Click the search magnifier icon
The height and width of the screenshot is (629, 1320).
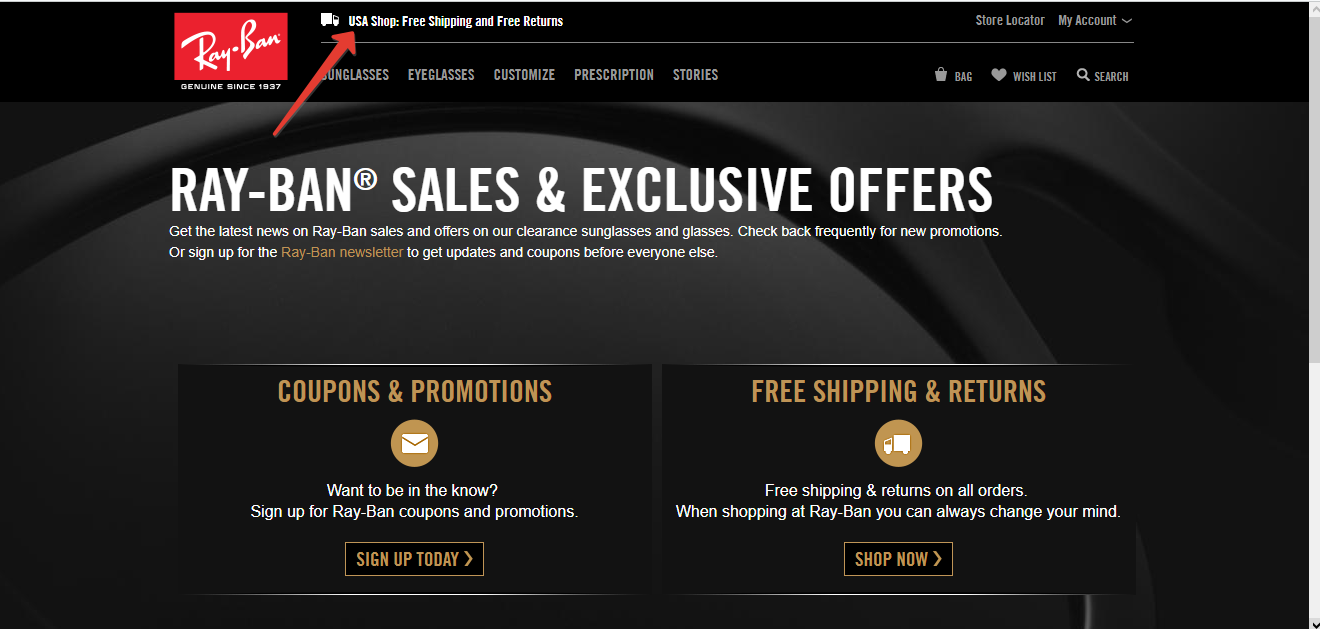tap(1083, 75)
